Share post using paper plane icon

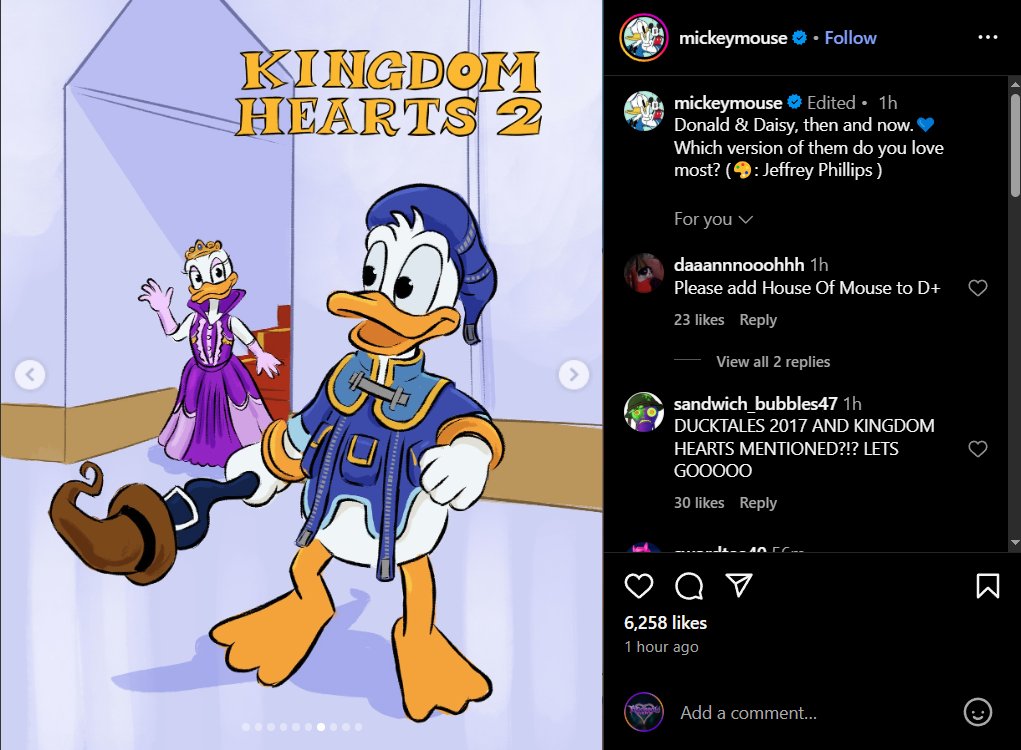(739, 585)
